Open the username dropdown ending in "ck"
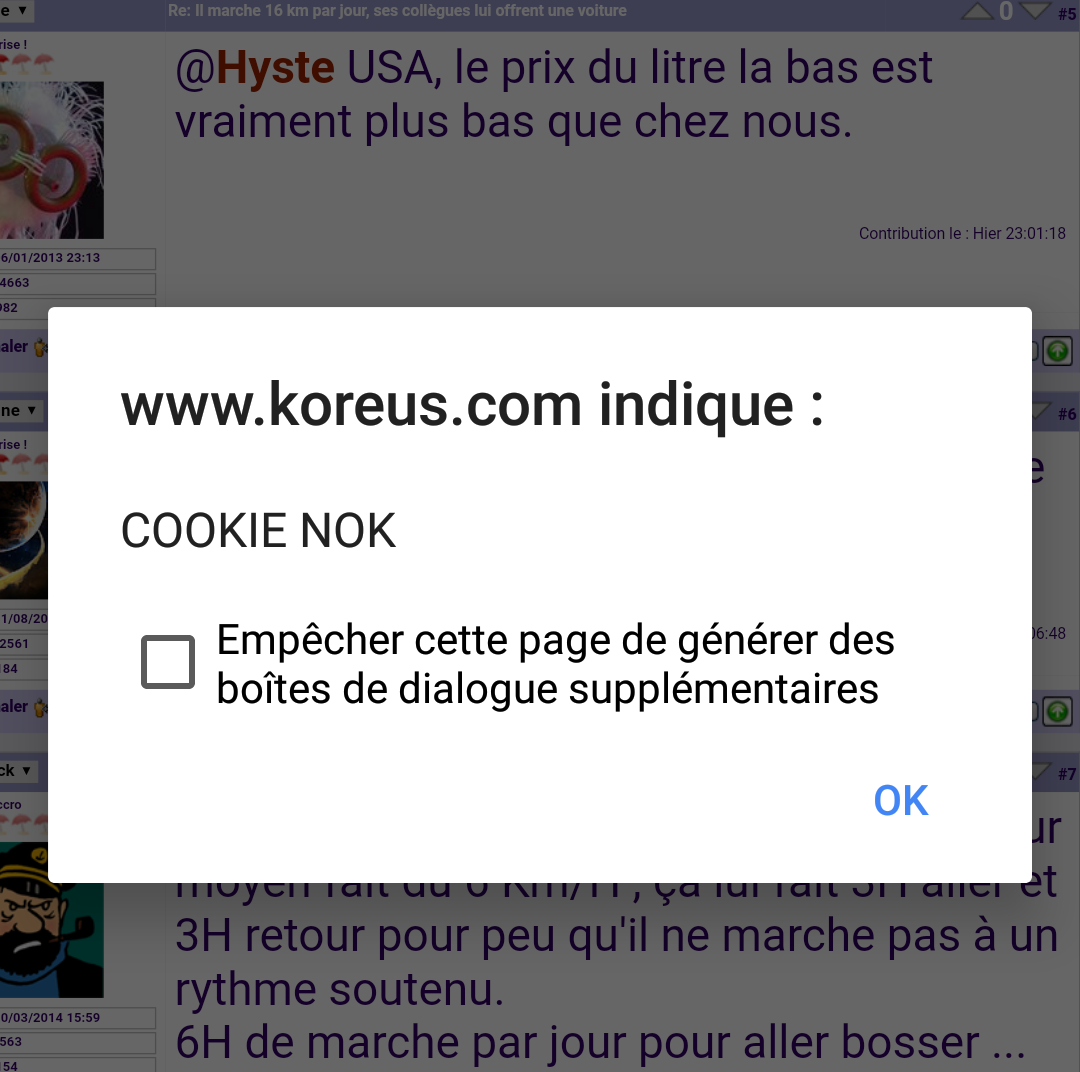Image resolution: width=1080 pixels, height=1072 pixels. (x=17, y=771)
